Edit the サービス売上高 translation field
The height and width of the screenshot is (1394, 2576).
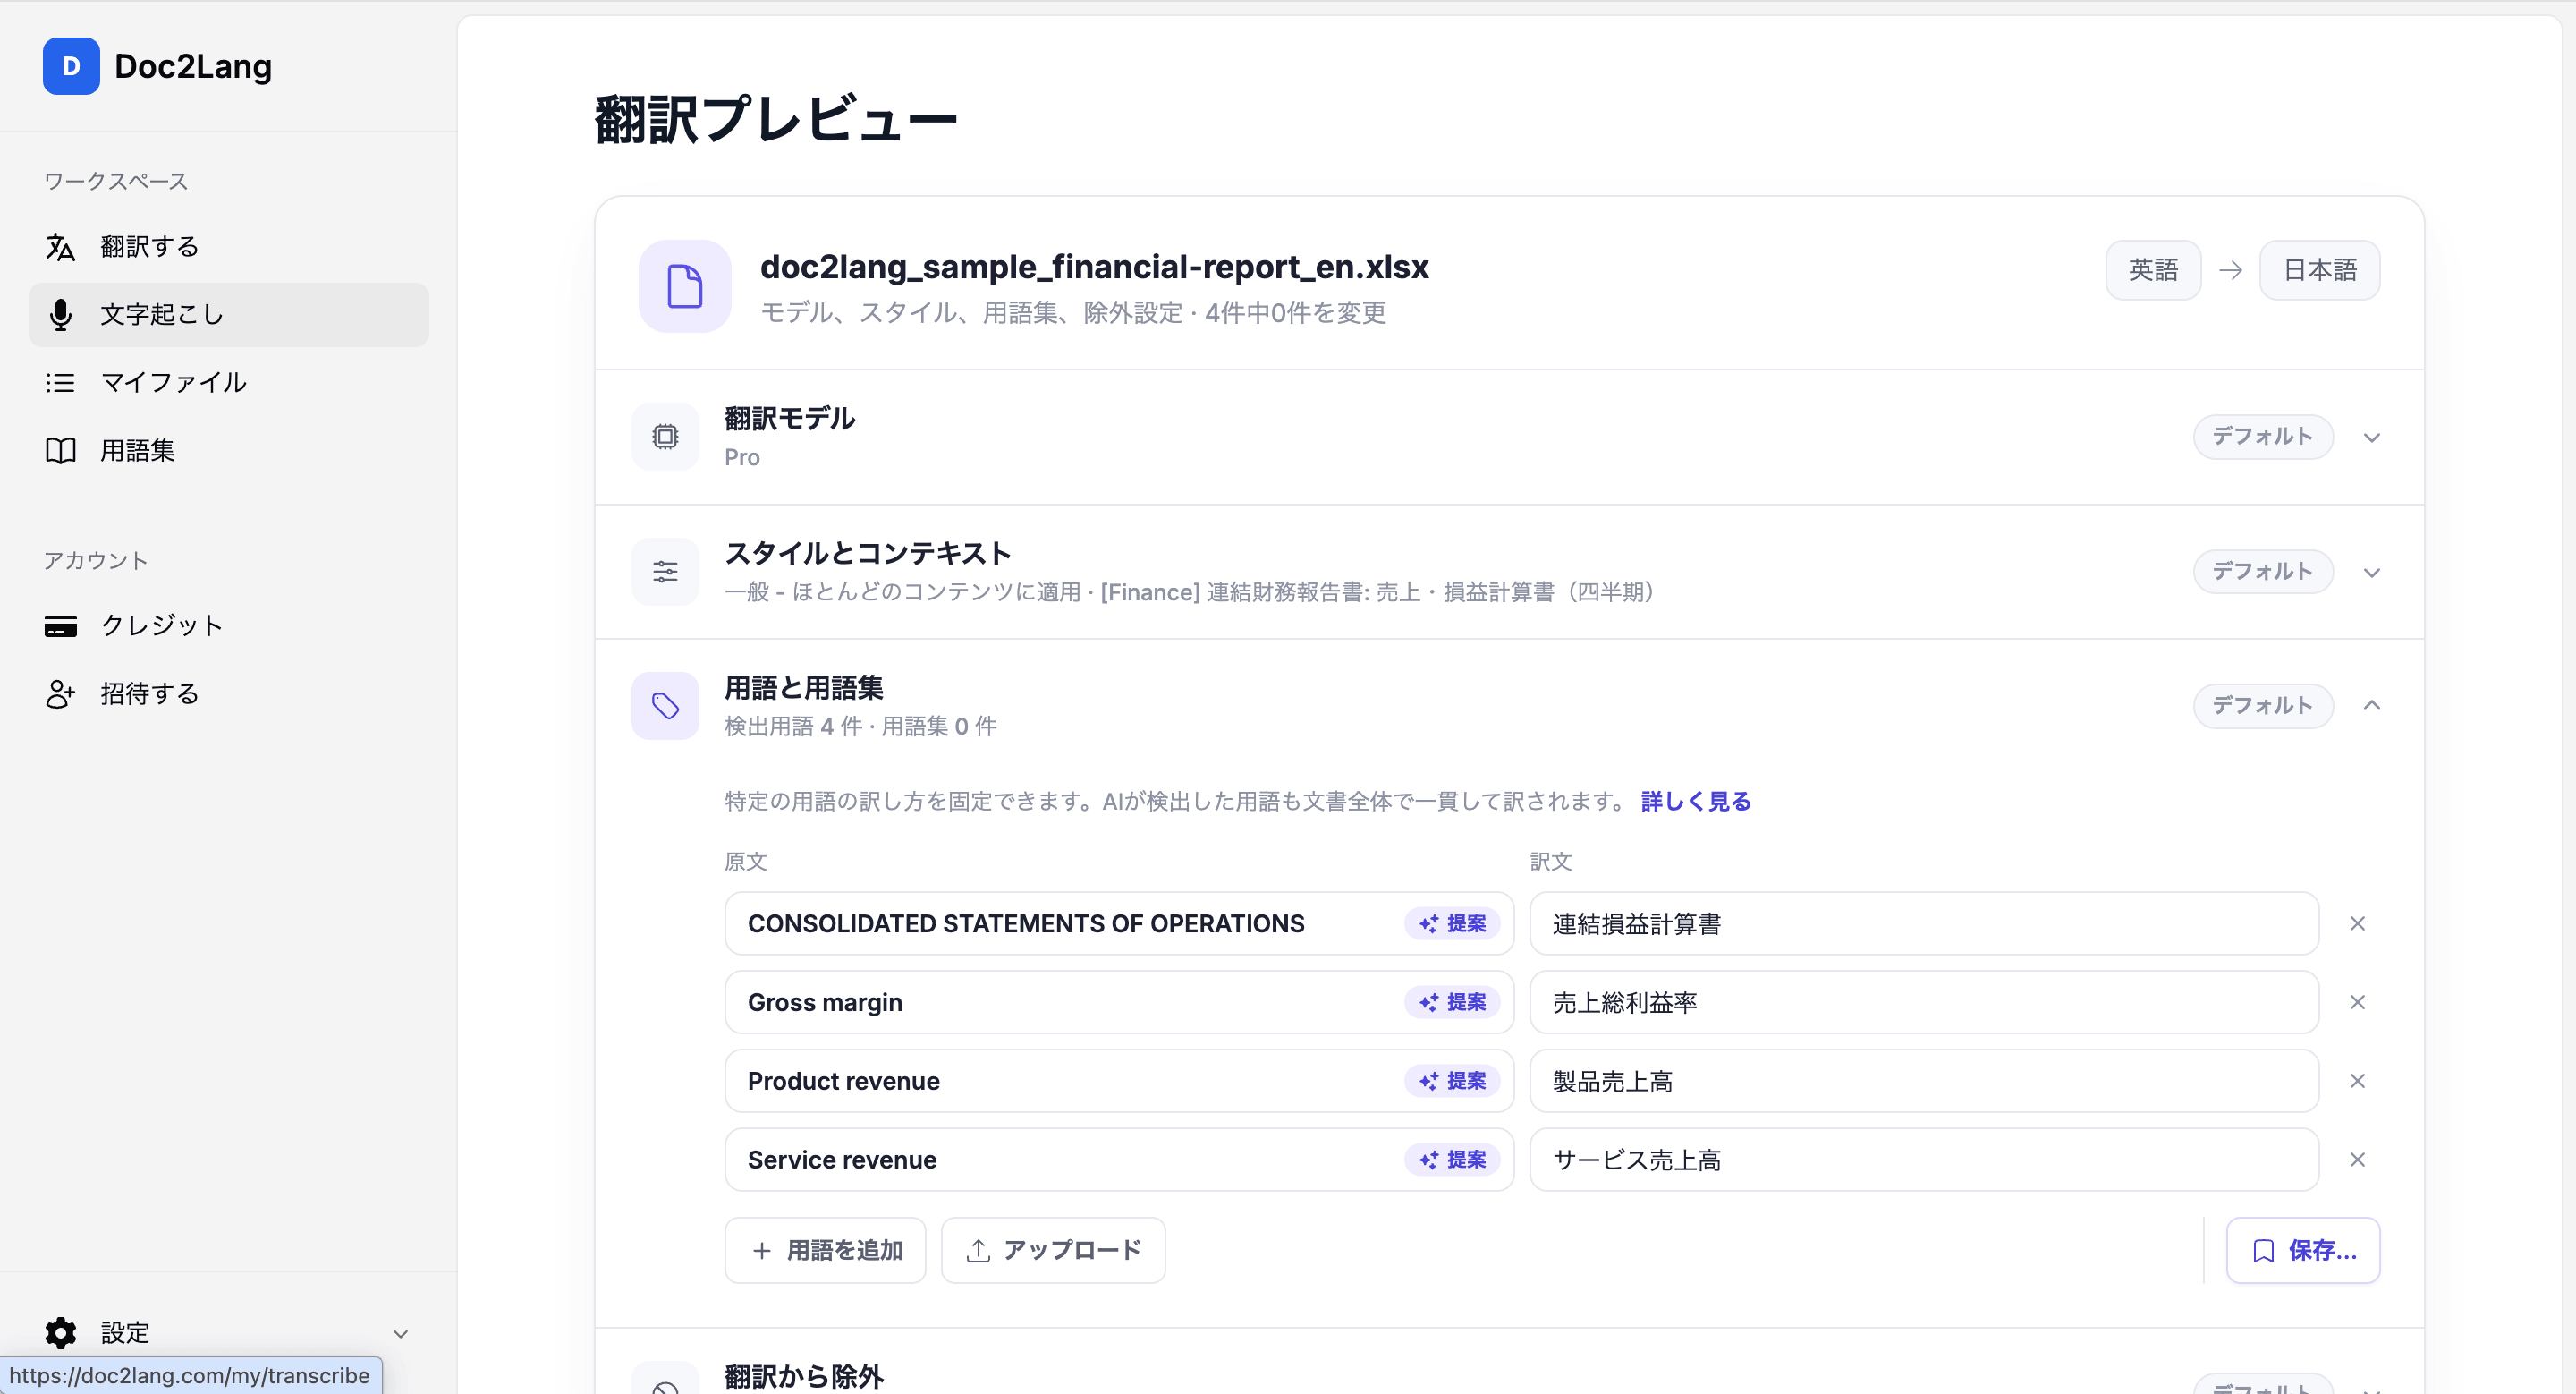pyautogui.click(x=1924, y=1160)
